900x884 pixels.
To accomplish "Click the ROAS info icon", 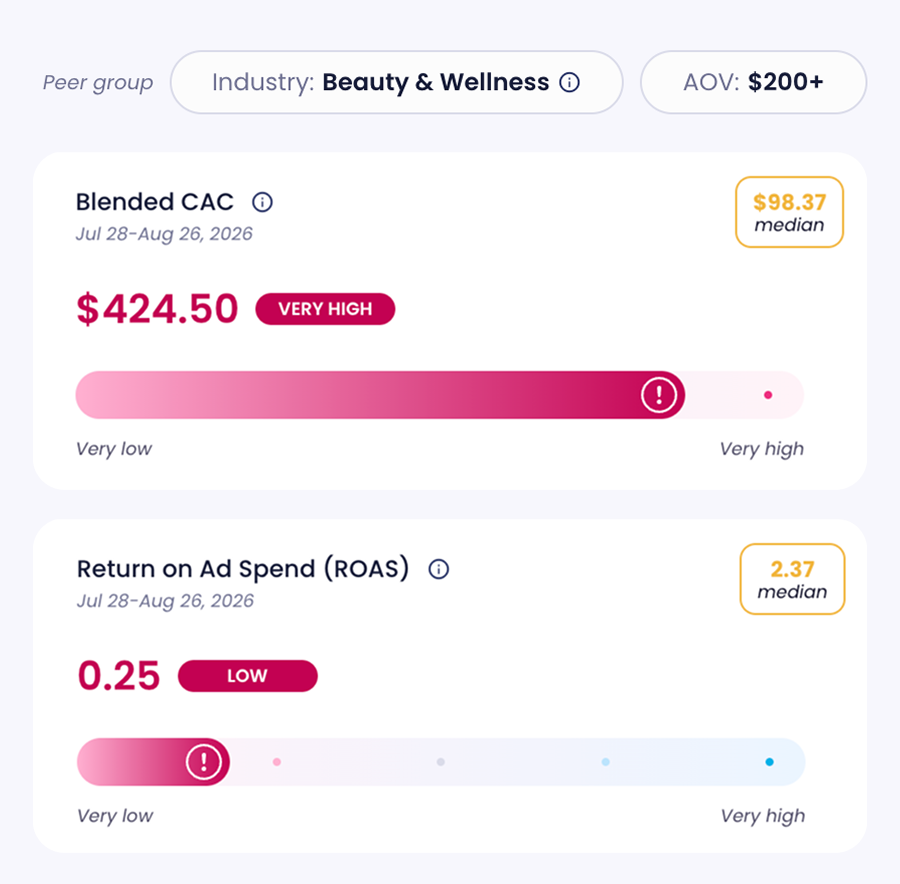I will (439, 569).
